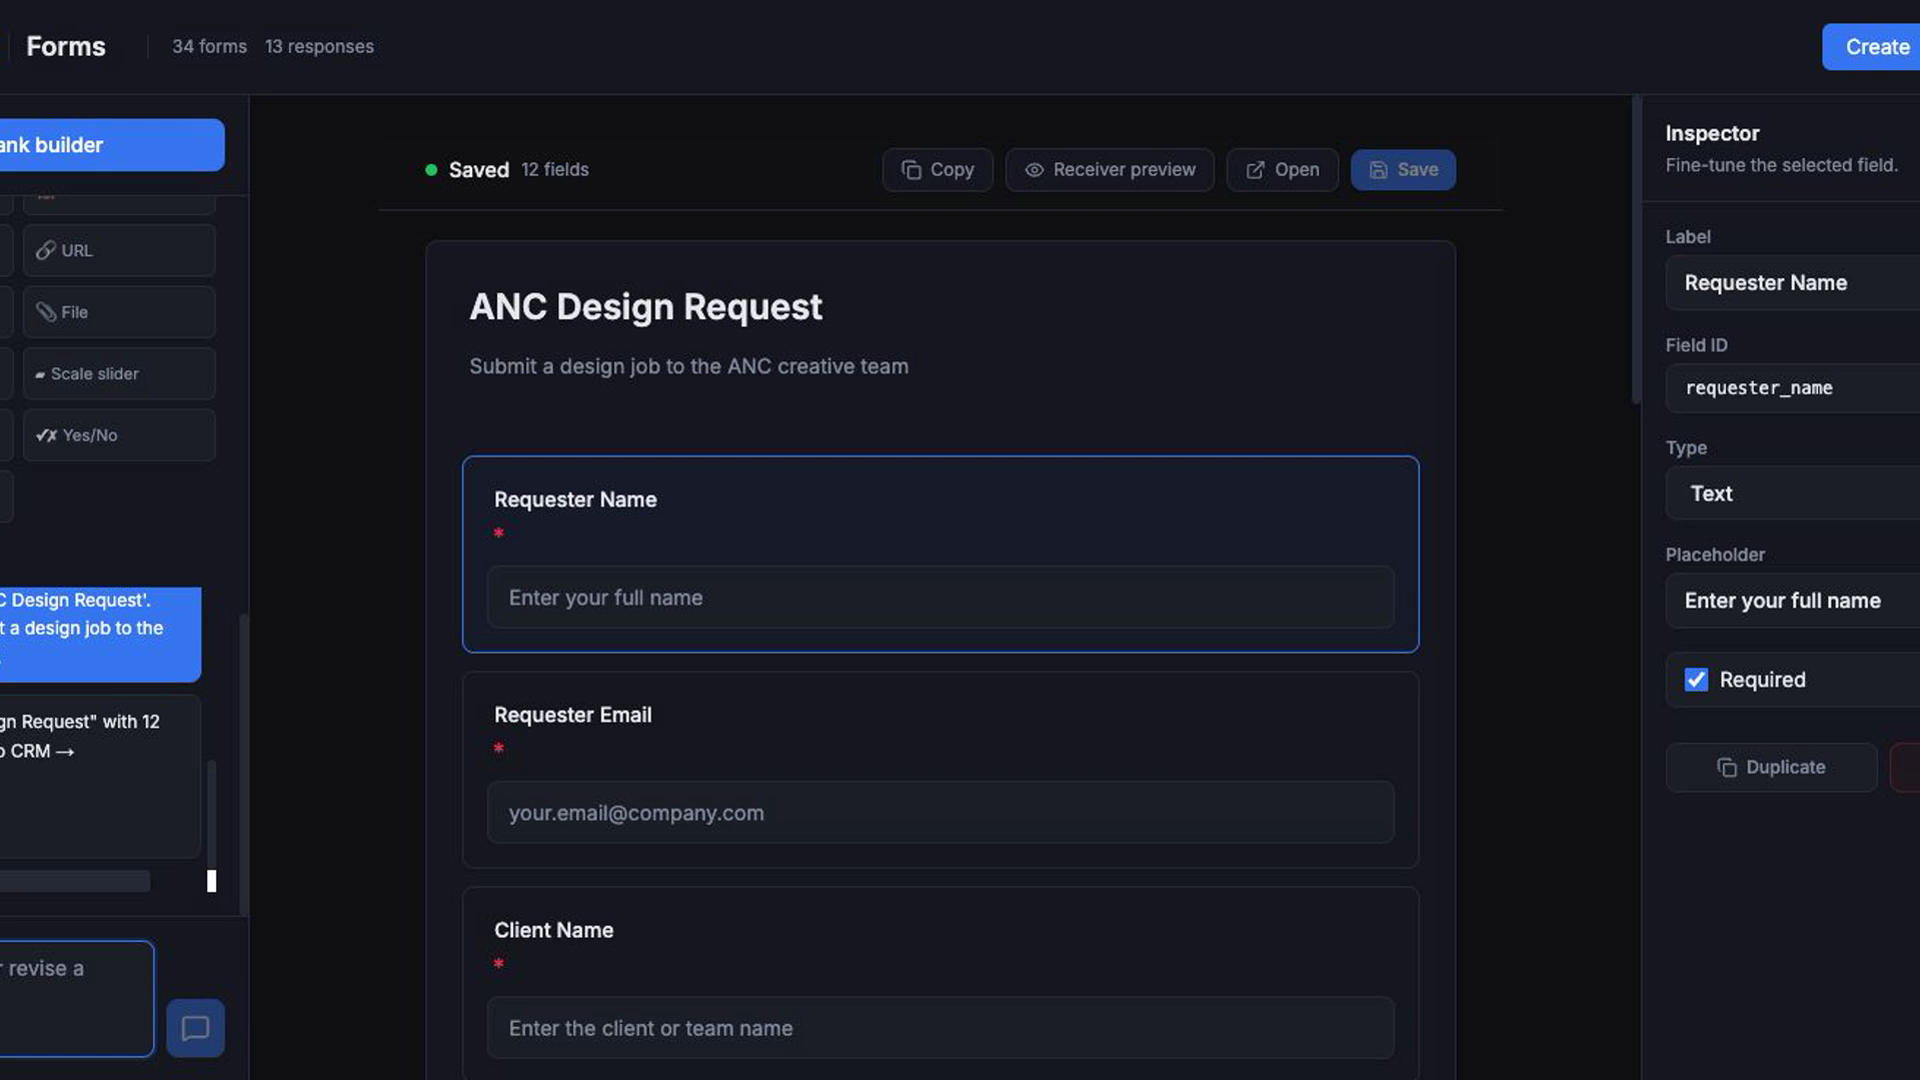Viewport: 1920px width, 1080px height.
Task: Click the 12 fields count
Action: click(555, 170)
